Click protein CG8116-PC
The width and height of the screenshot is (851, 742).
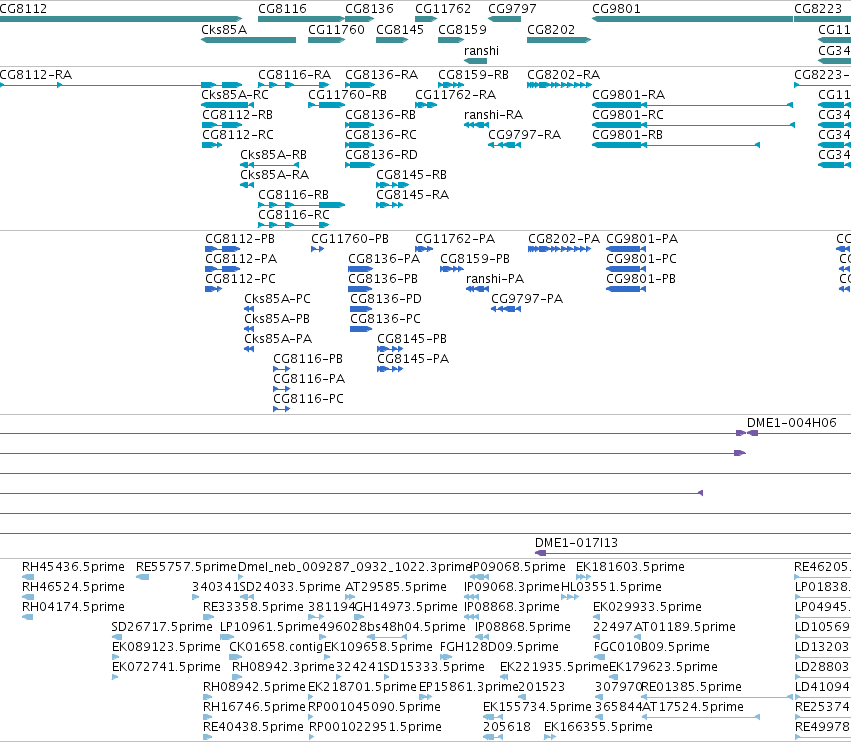(308, 399)
